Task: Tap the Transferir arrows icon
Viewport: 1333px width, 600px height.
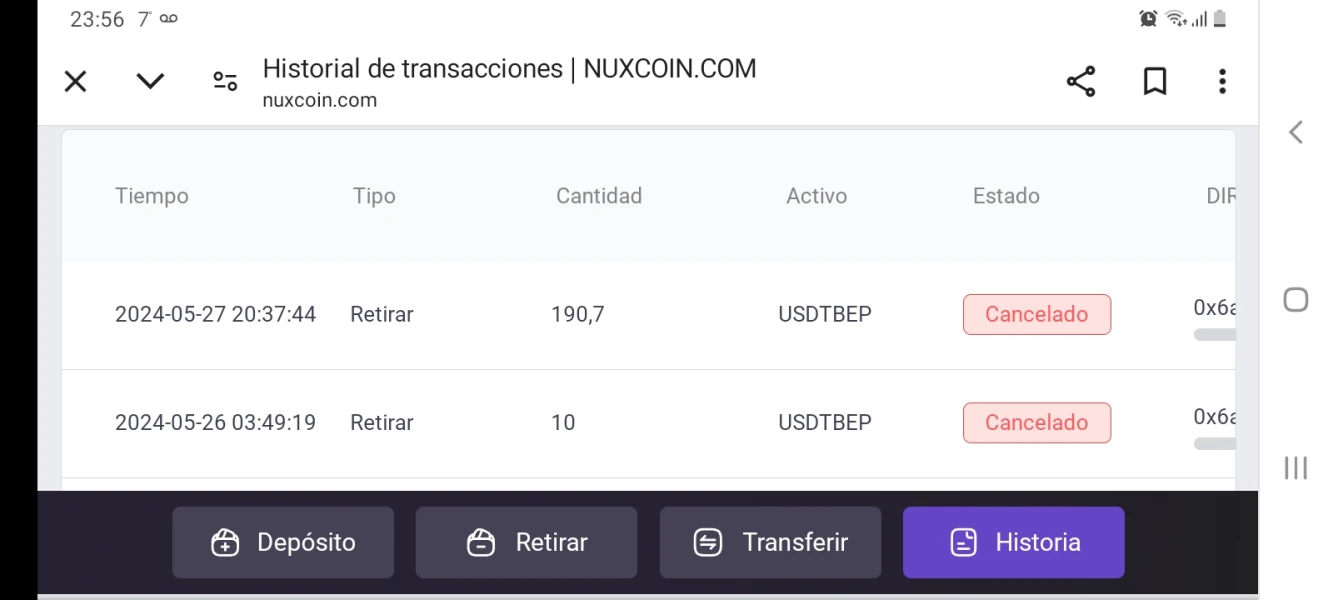Action: click(706, 542)
